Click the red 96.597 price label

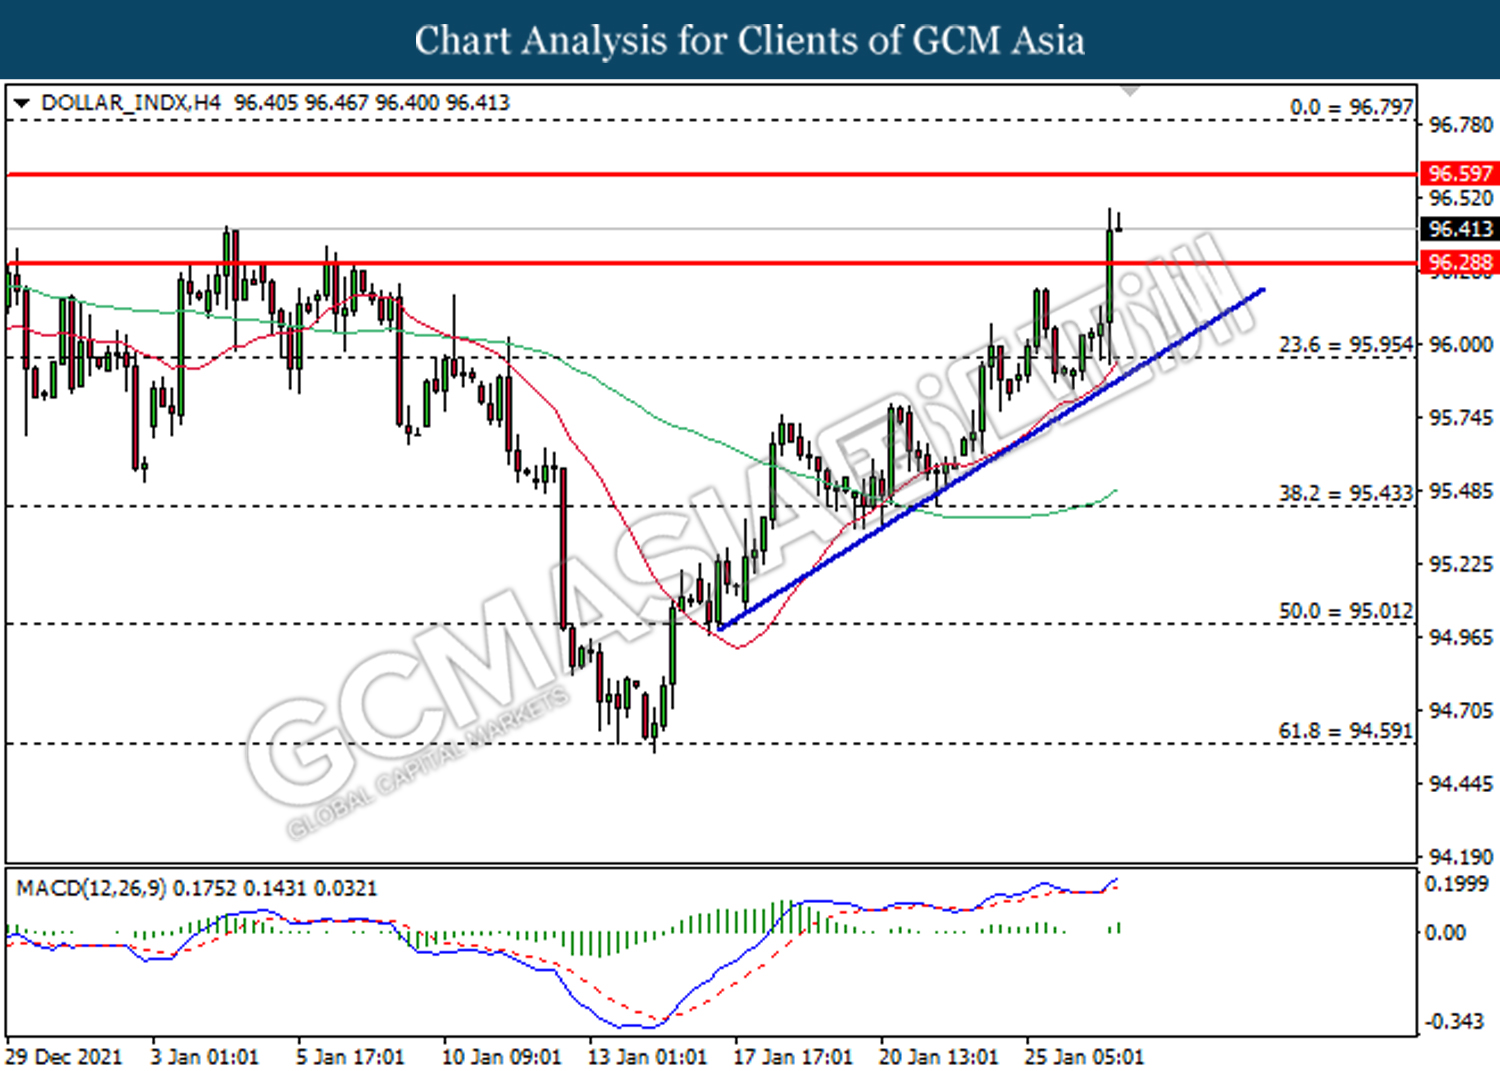[x=1459, y=174]
